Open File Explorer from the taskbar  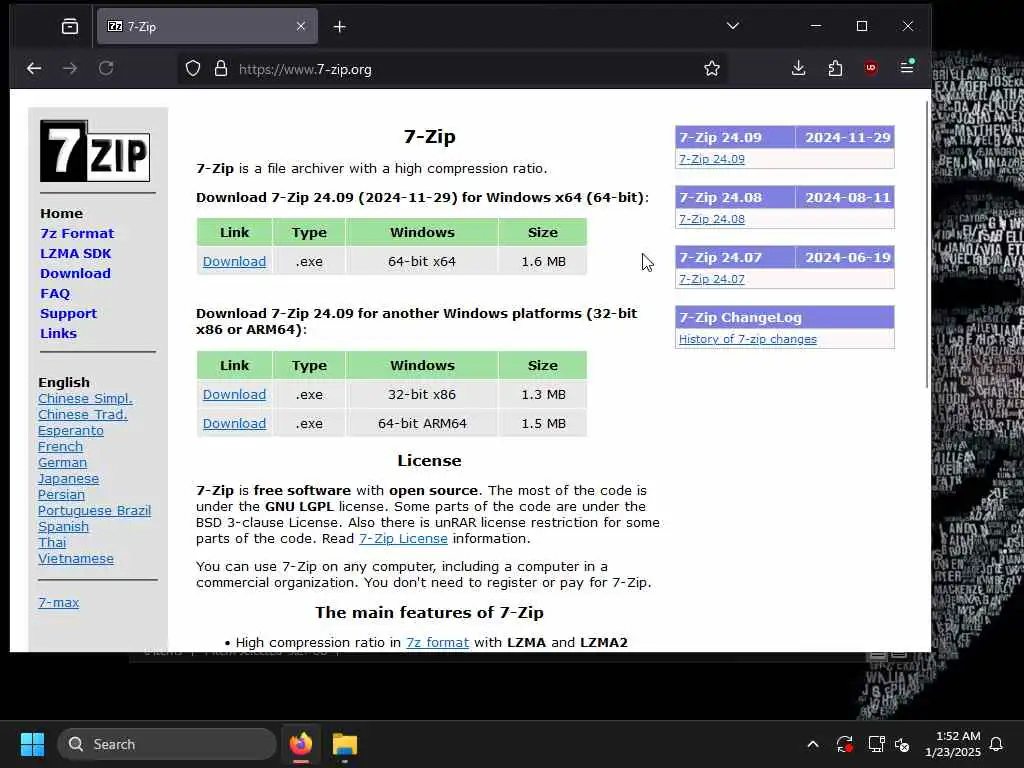coord(345,744)
